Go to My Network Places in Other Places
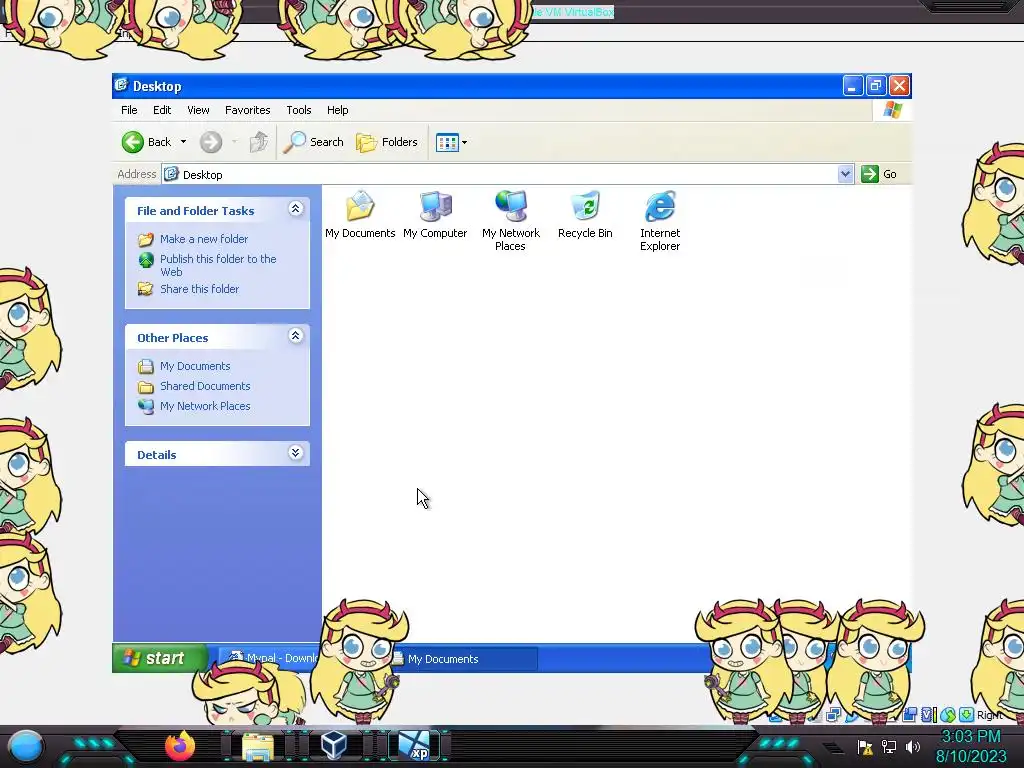 205,406
